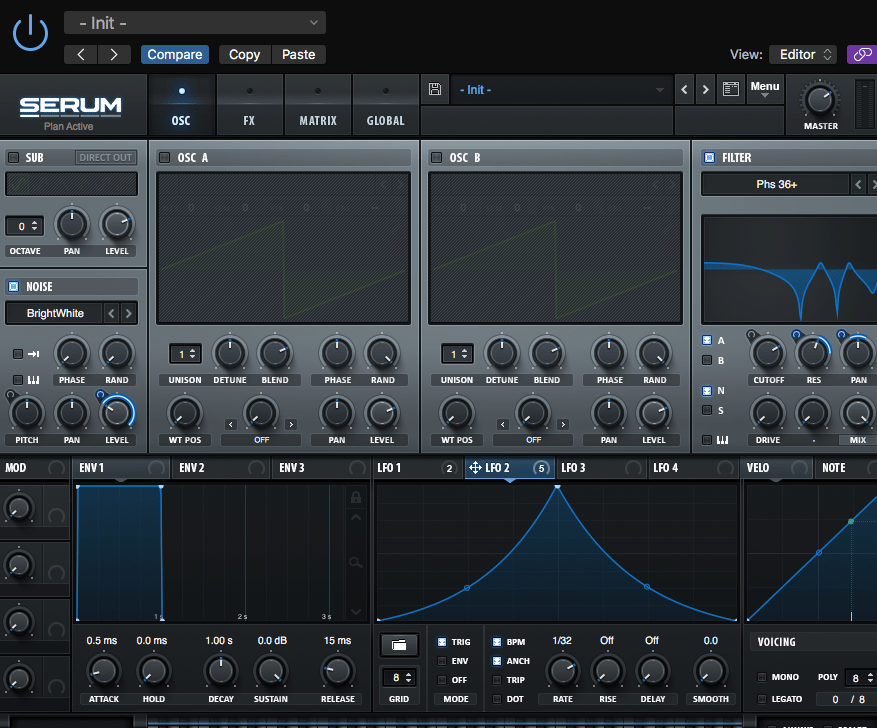Open the preset browser icon beside Menu

731,90
